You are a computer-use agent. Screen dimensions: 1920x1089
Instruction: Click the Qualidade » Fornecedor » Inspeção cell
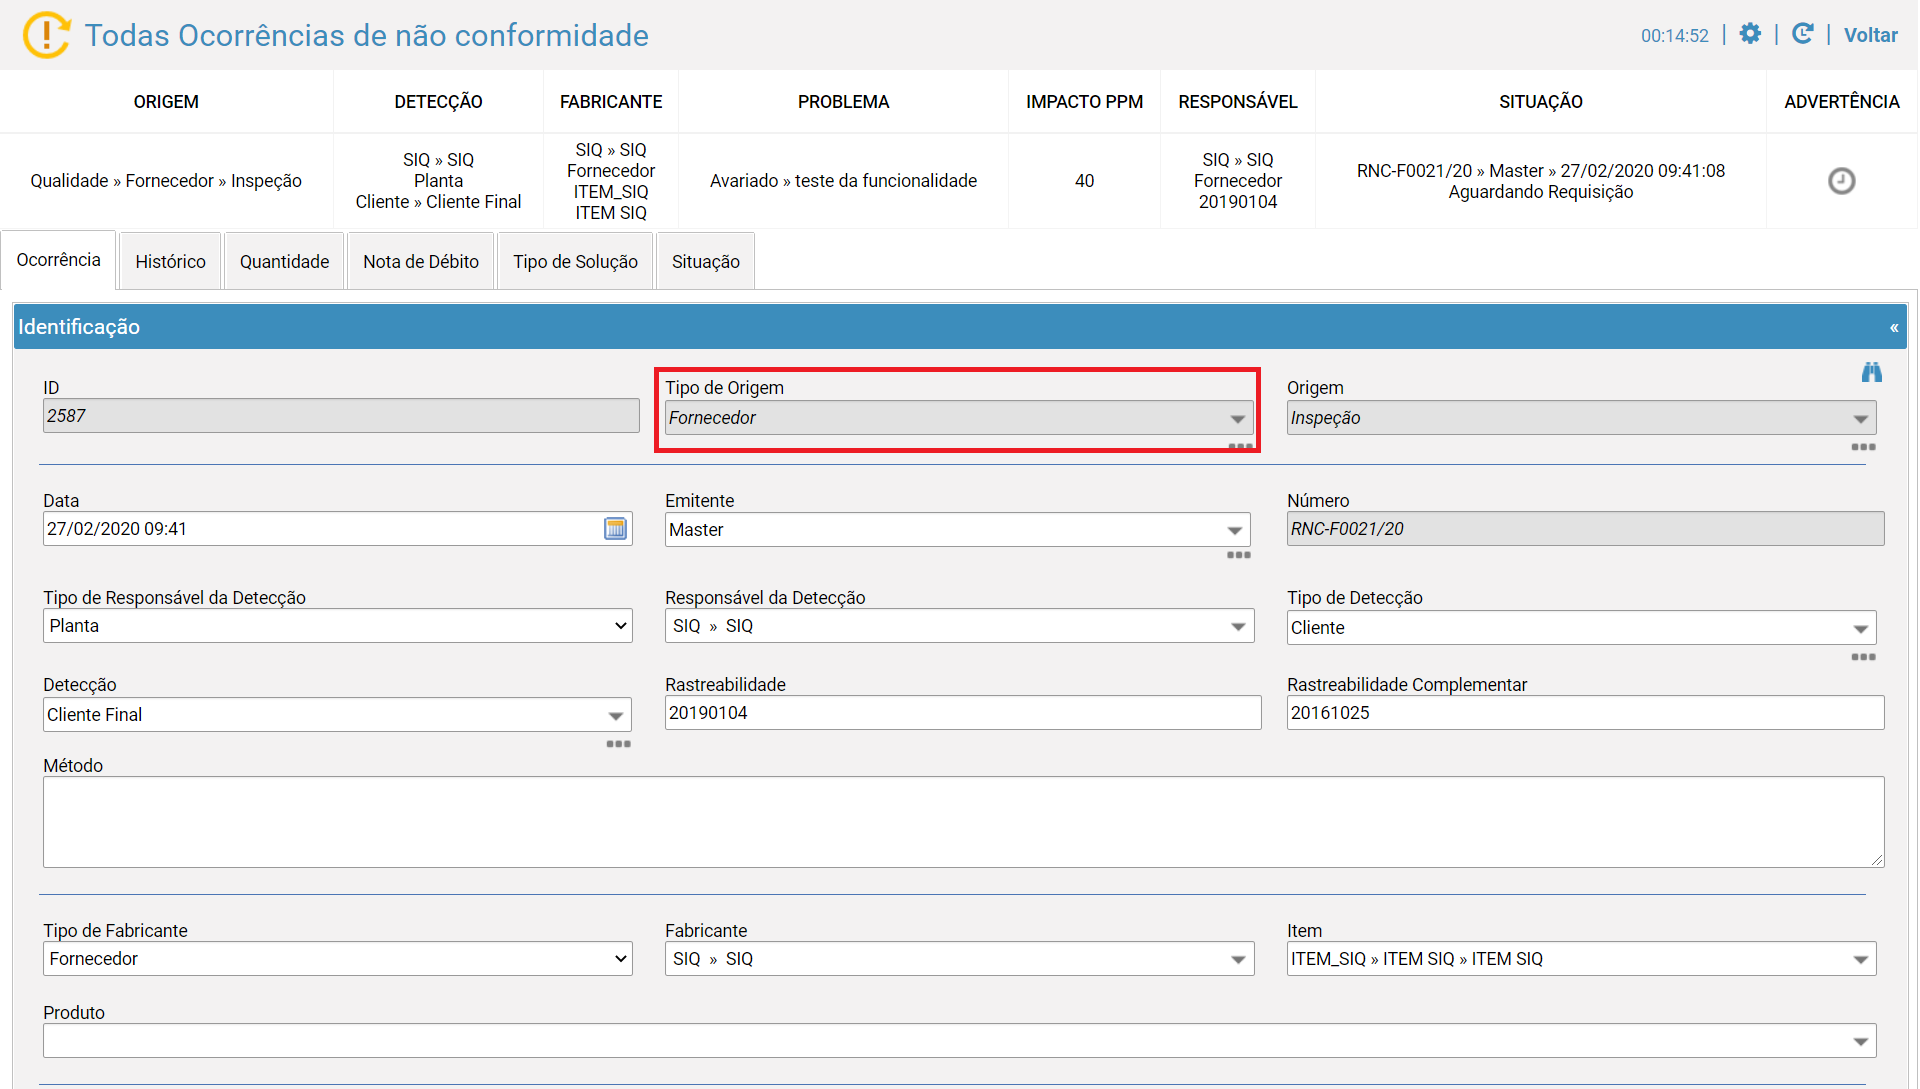pyautogui.click(x=166, y=181)
